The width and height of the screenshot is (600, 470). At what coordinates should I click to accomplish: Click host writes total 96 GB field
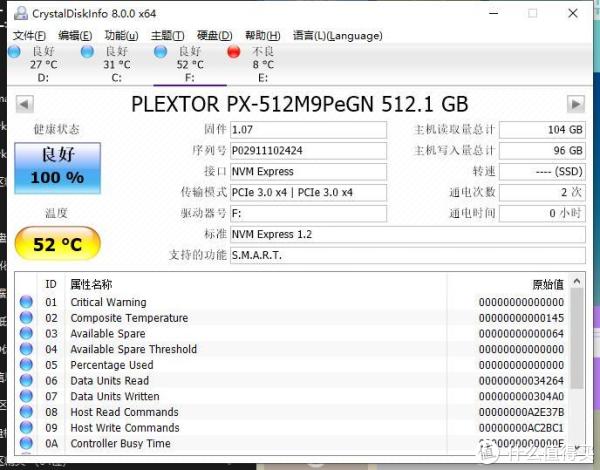click(x=542, y=151)
